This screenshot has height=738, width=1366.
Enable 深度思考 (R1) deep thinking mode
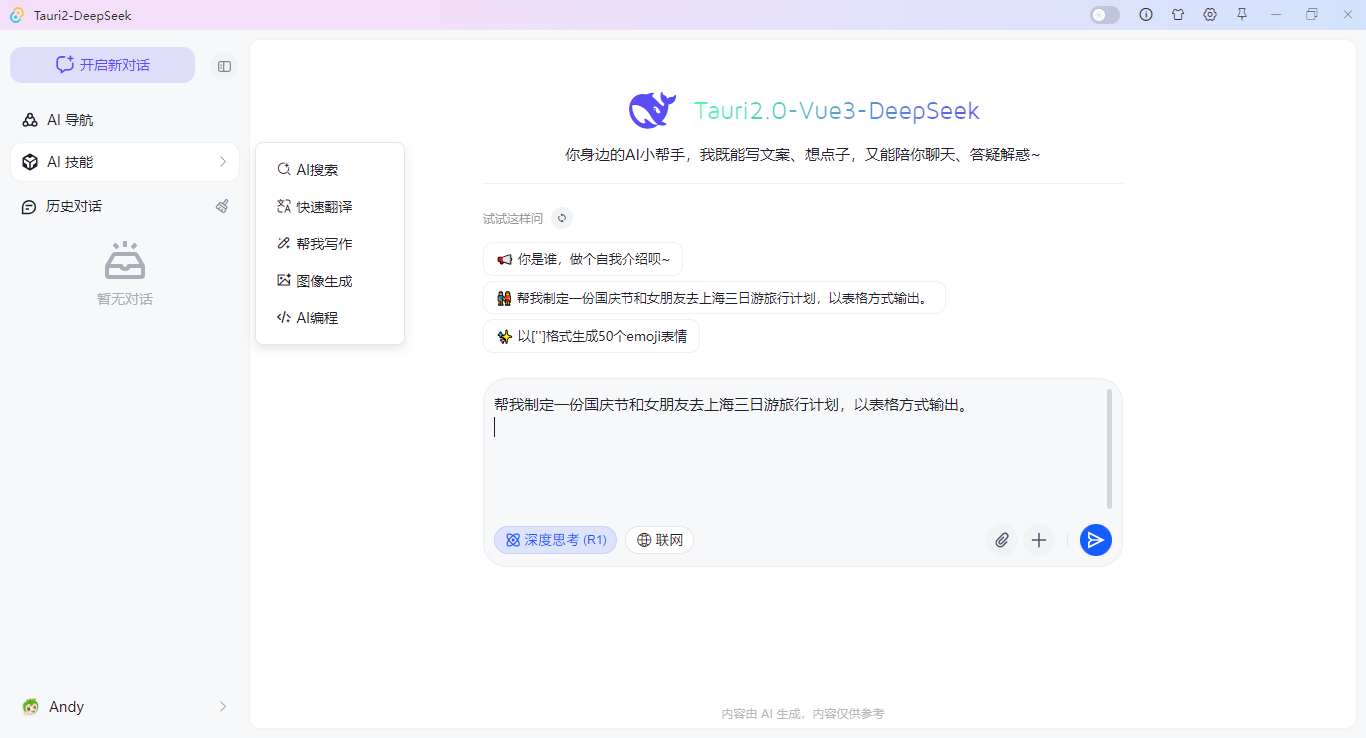coord(555,539)
